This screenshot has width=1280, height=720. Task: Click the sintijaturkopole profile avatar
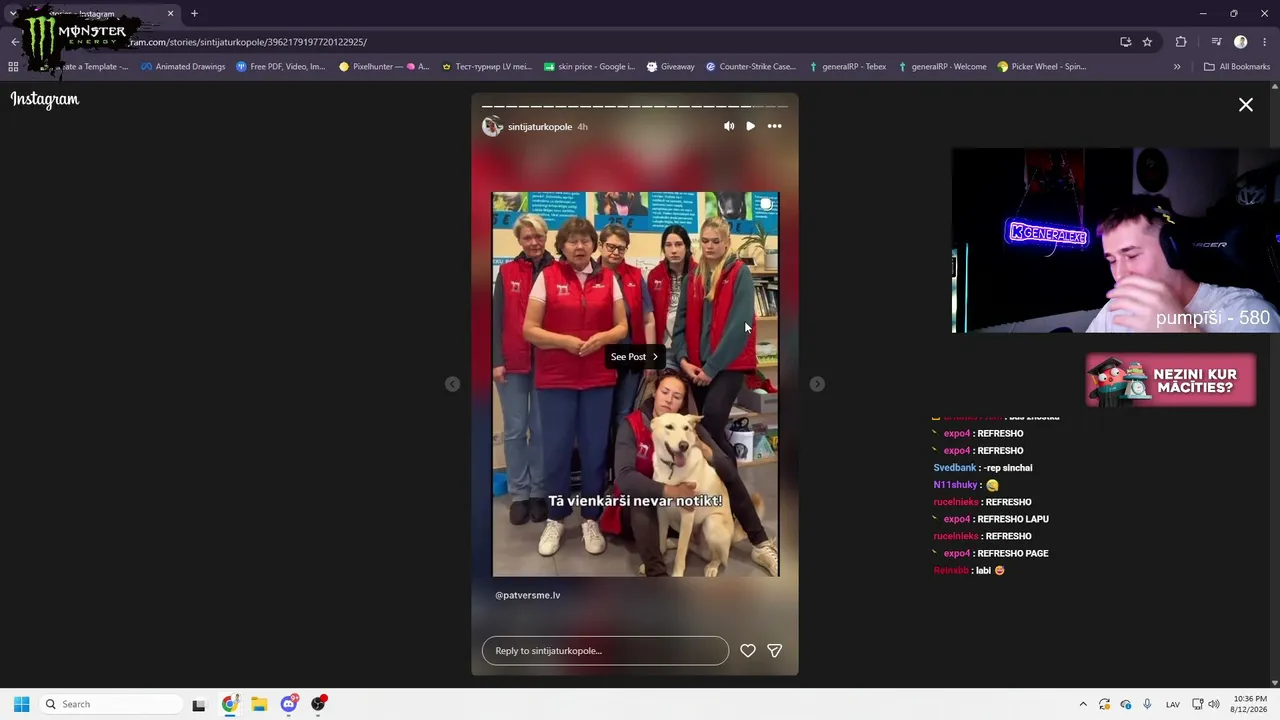[x=492, y=126]
